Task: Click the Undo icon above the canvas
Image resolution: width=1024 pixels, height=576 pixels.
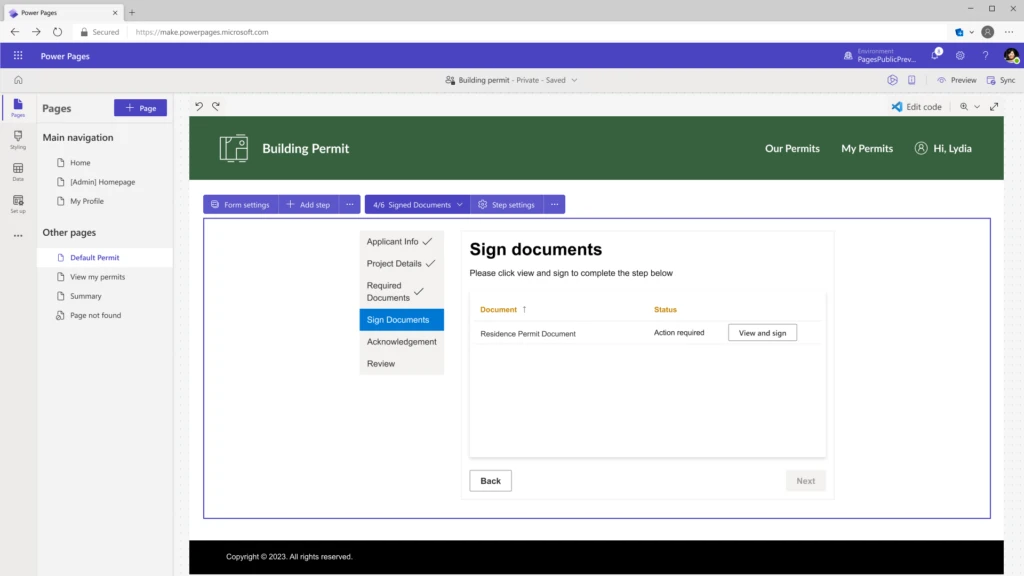Action: point(198,106)
